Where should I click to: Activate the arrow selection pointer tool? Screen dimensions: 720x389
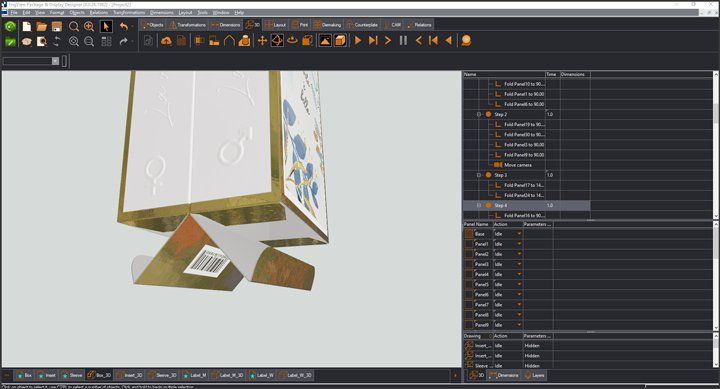pos(106,27)
